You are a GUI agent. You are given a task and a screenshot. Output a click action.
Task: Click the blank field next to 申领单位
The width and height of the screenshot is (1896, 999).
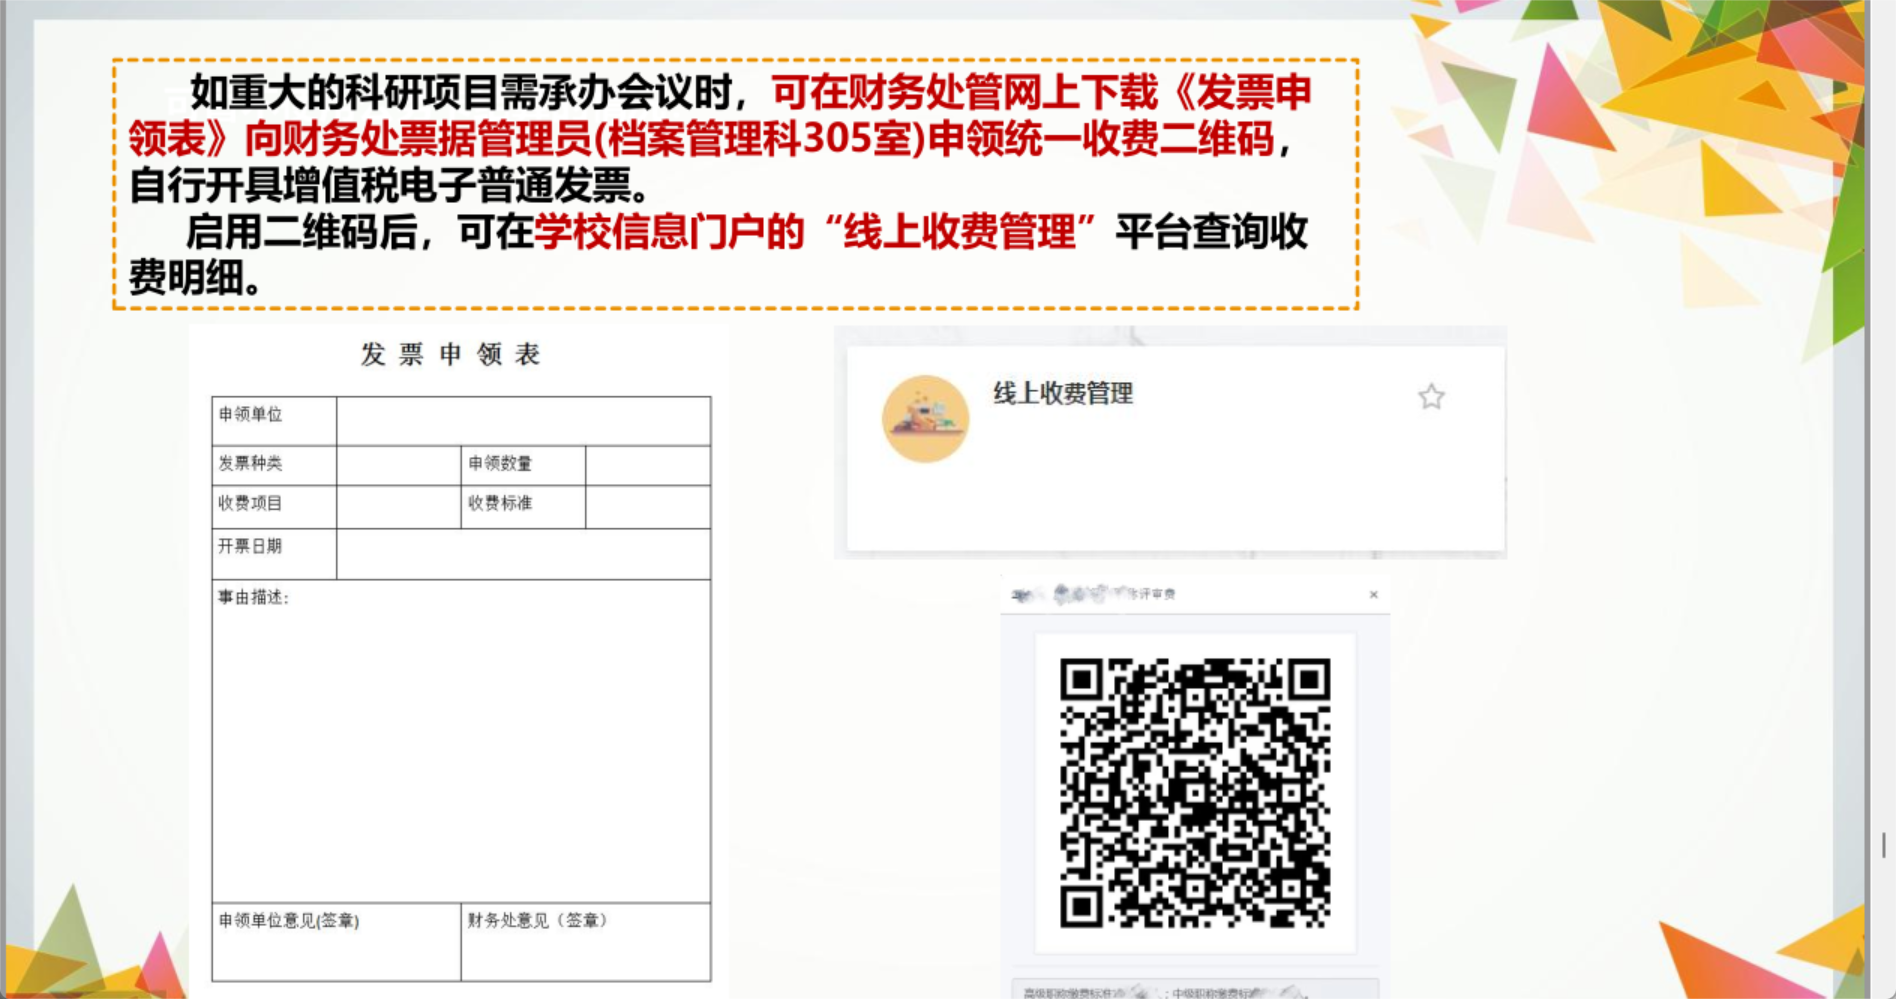click(x=524, y=421)
